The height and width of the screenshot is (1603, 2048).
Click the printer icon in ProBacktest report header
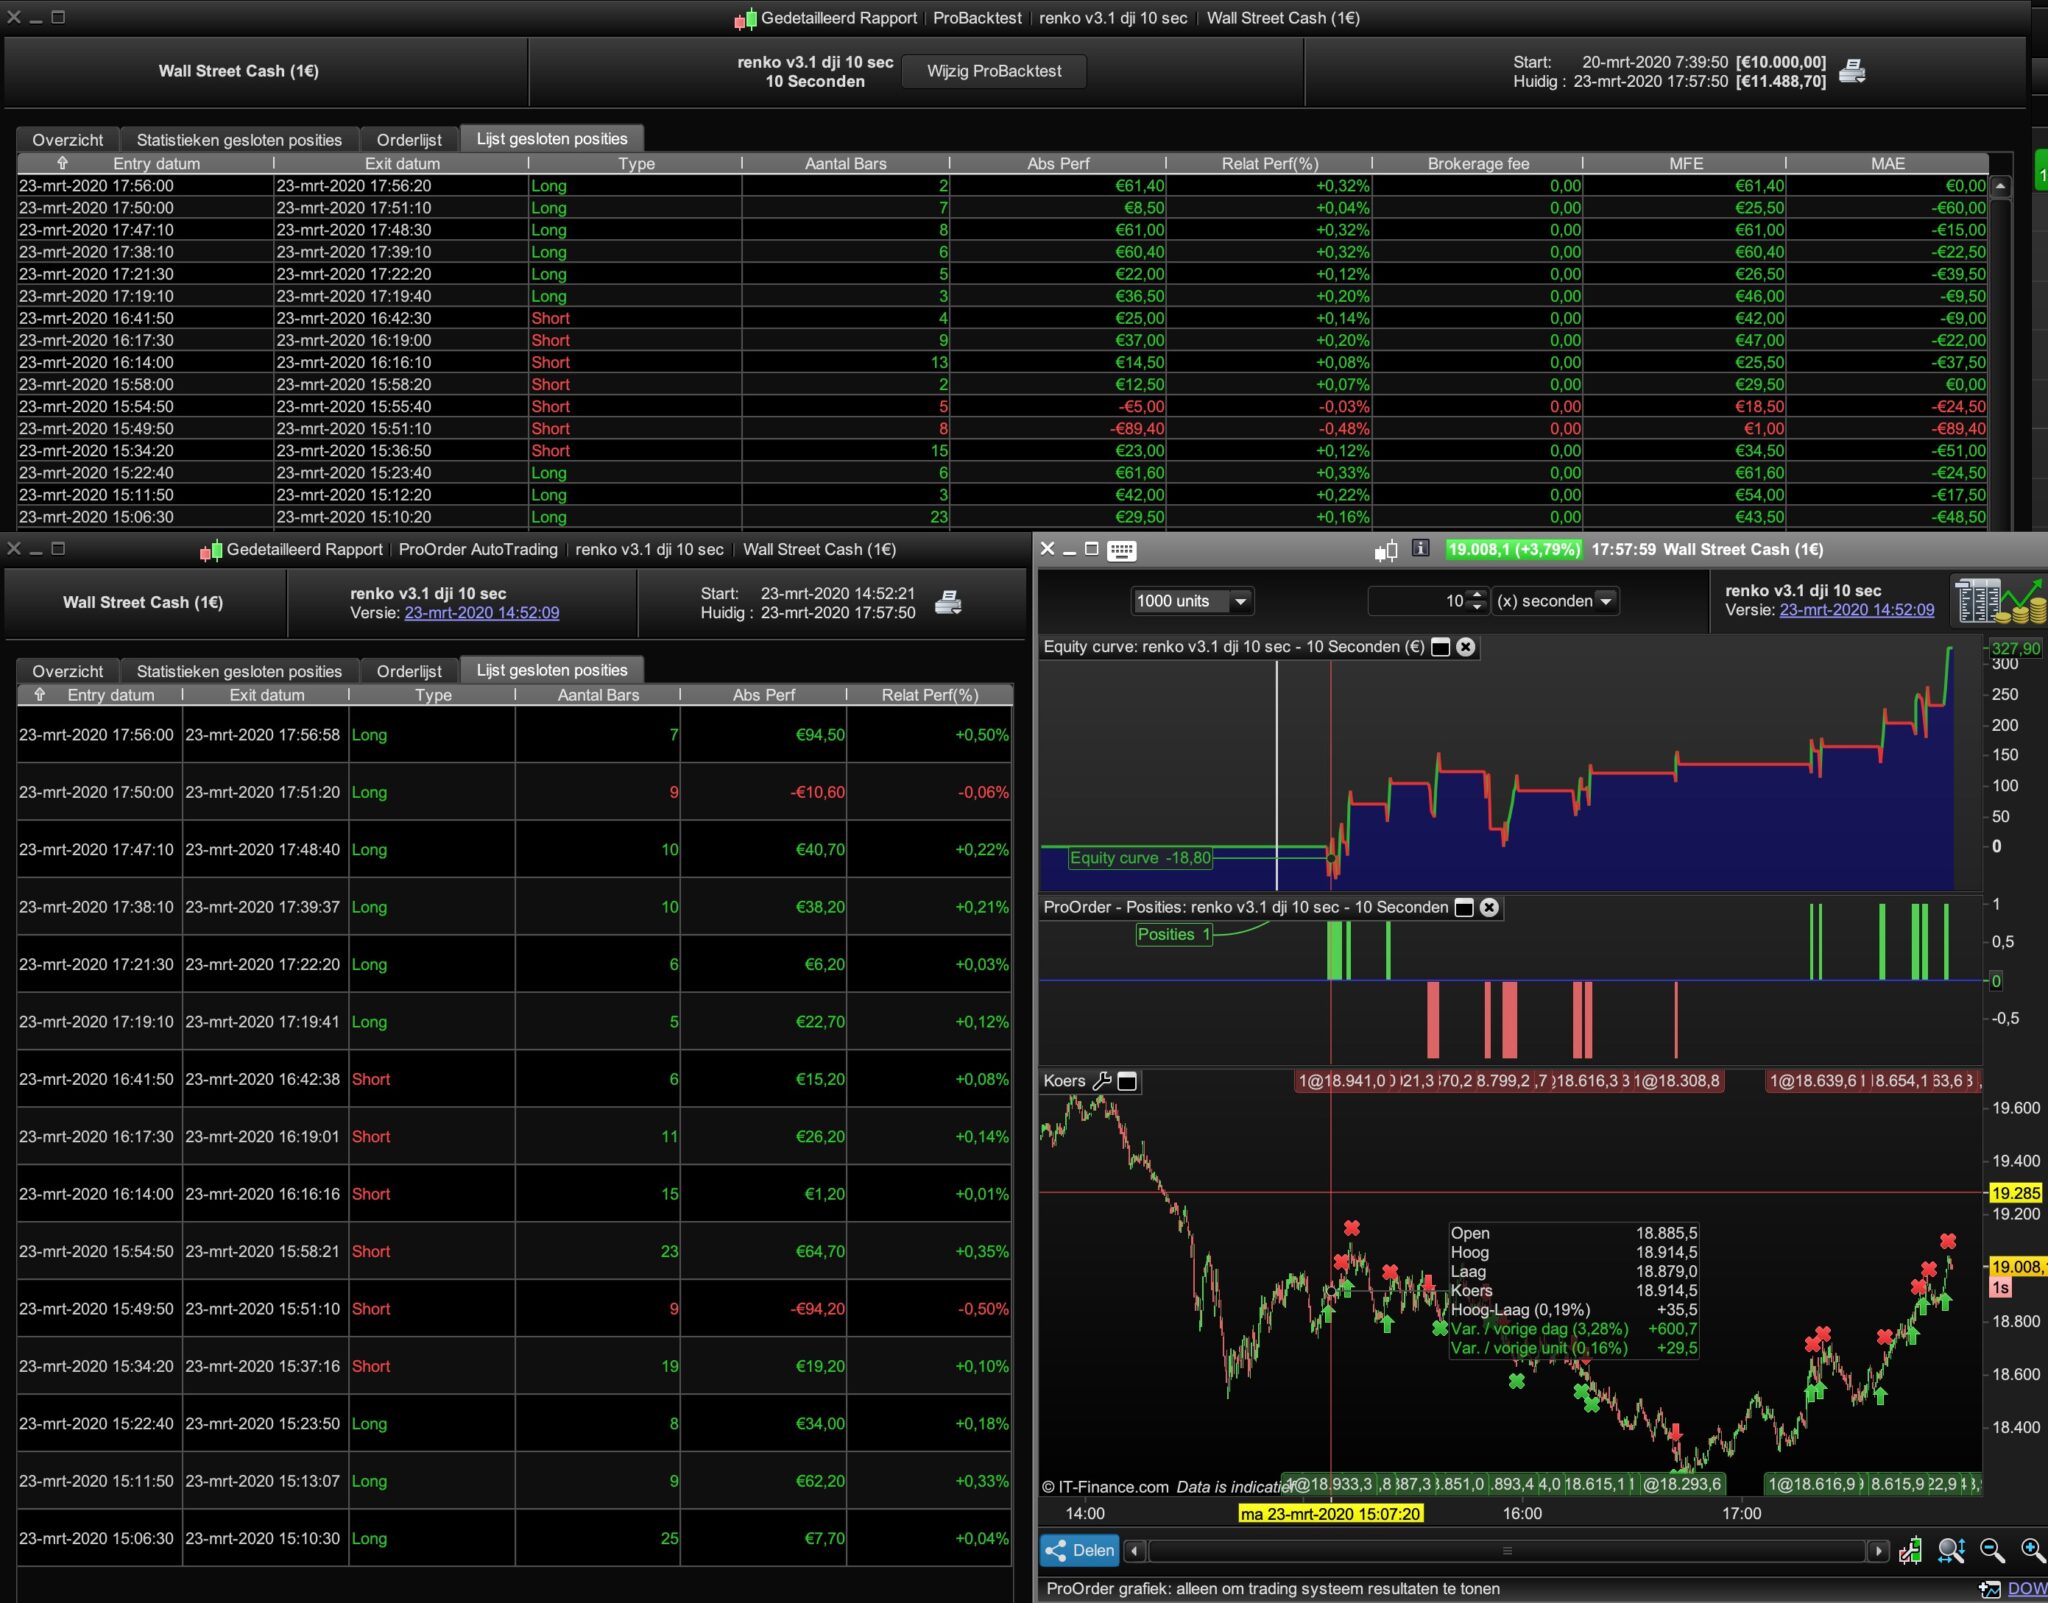[1852, 71]
